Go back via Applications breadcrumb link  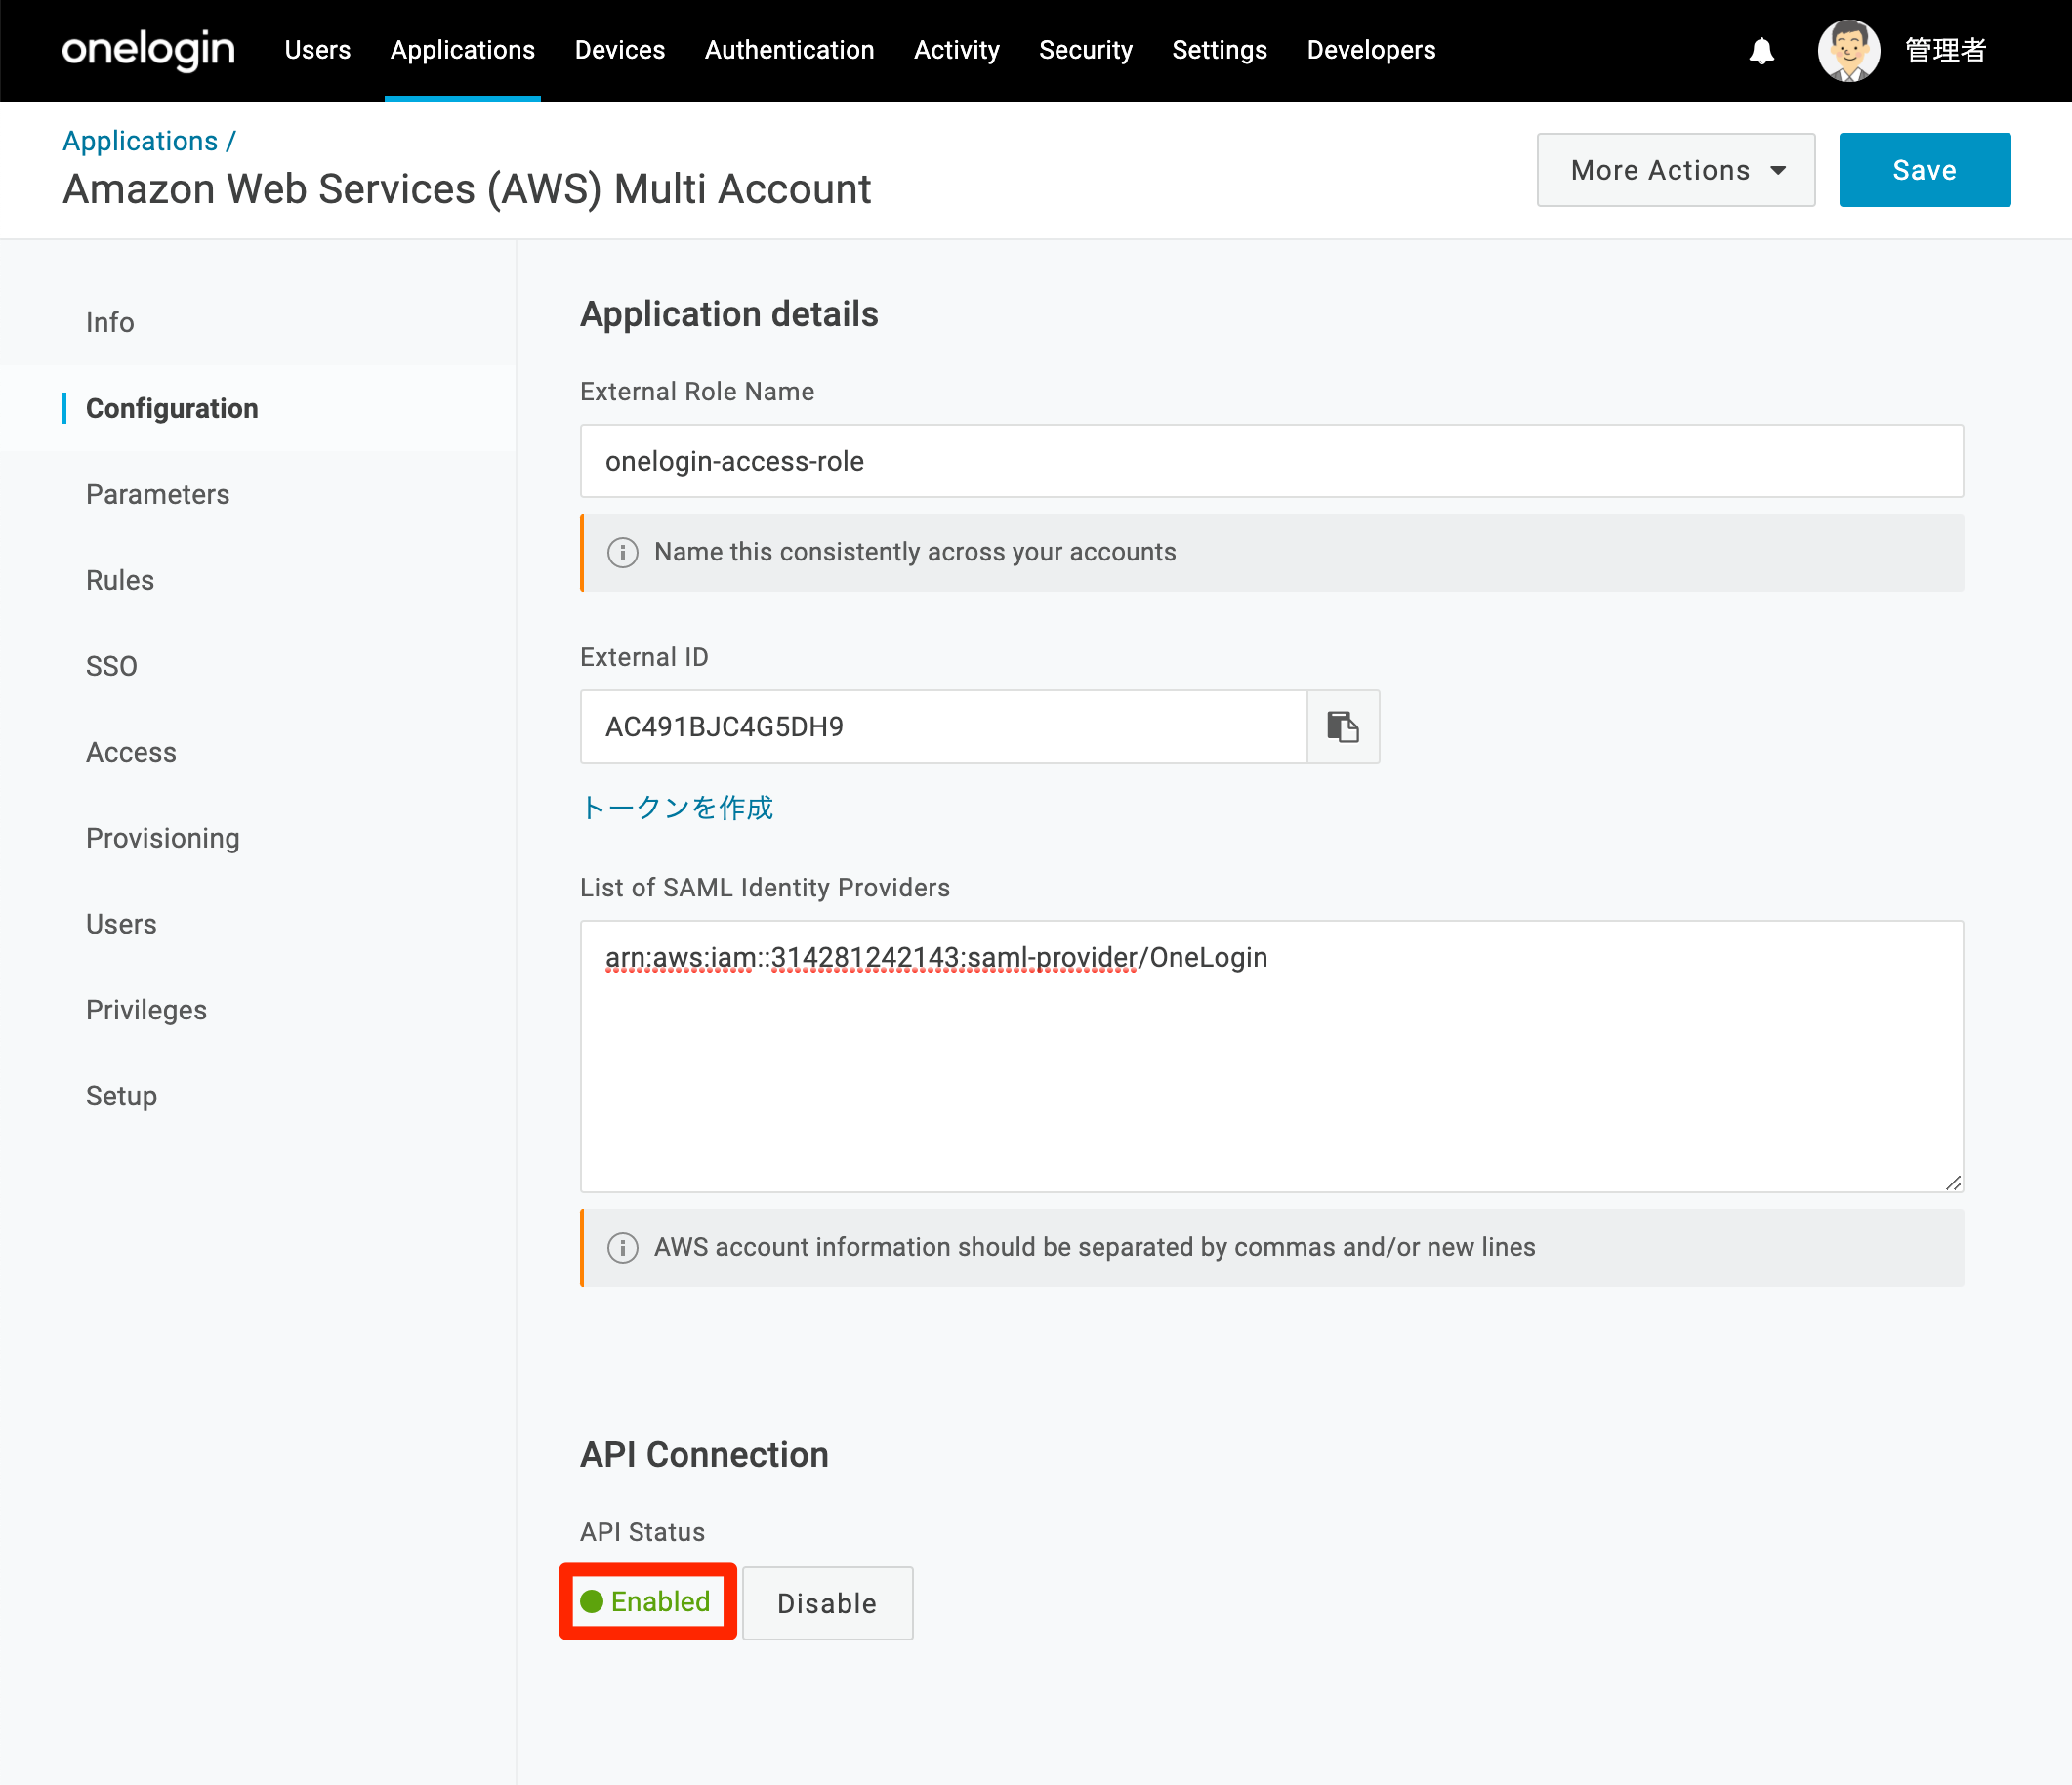click(140, 141)
